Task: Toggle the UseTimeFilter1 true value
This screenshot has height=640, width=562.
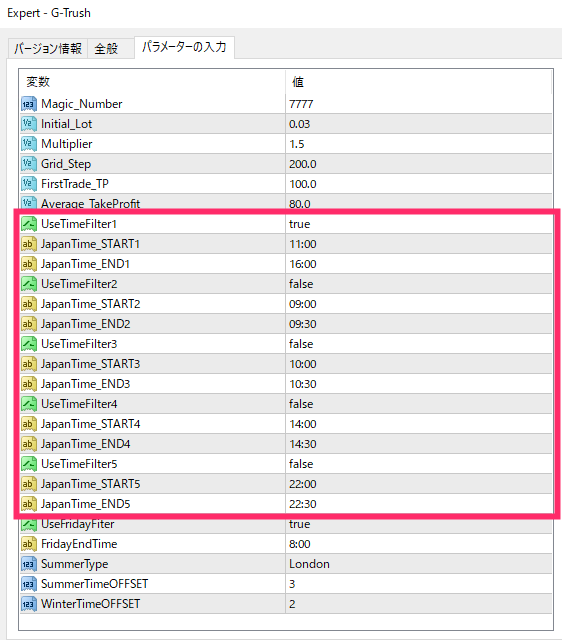Action: (418, 224)
